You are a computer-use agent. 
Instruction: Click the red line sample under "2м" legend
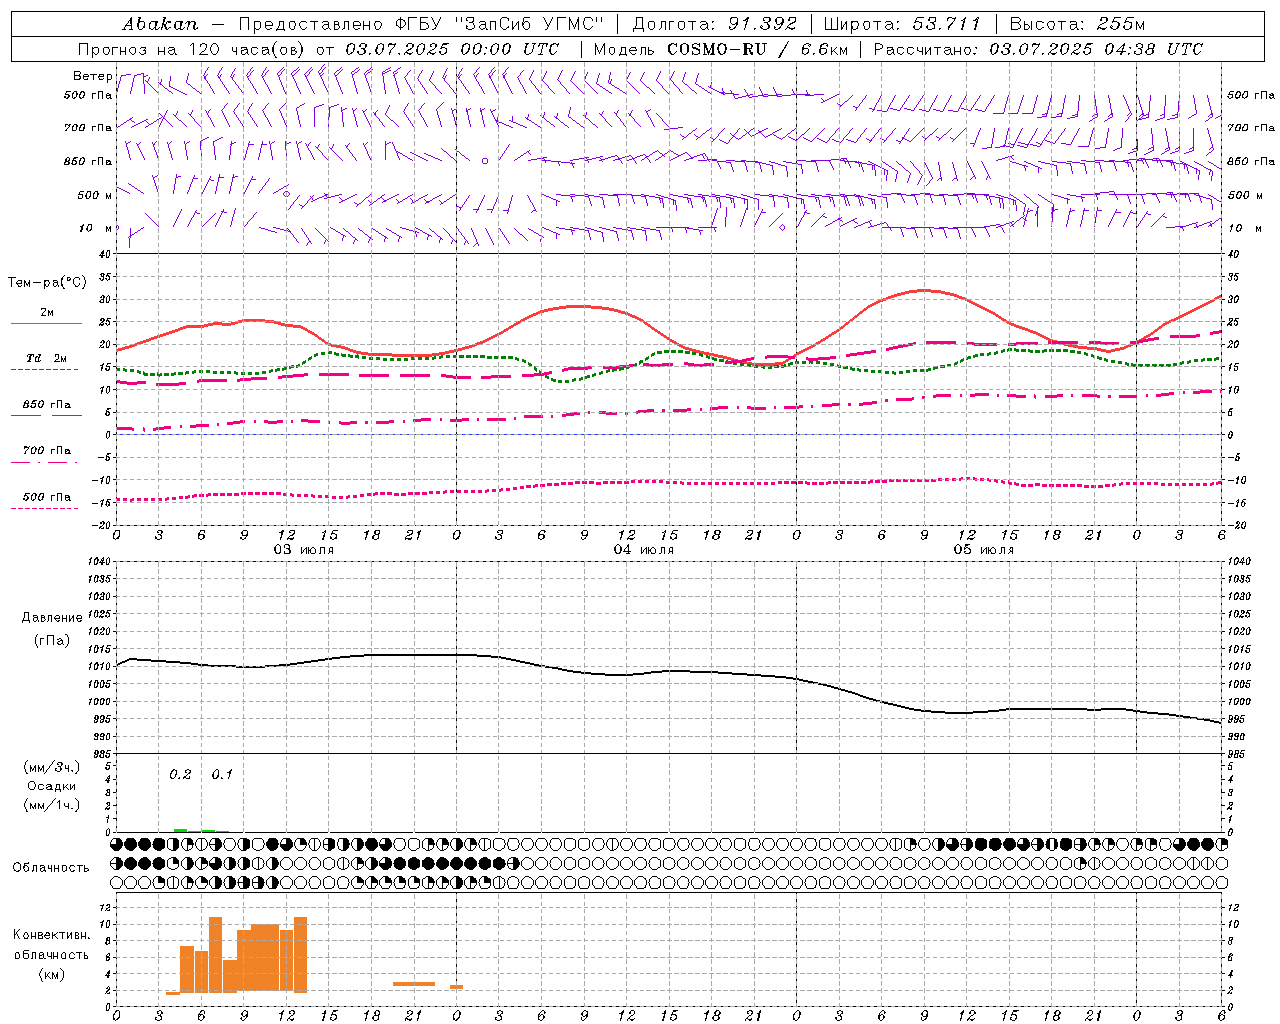[x=46, y=323]
